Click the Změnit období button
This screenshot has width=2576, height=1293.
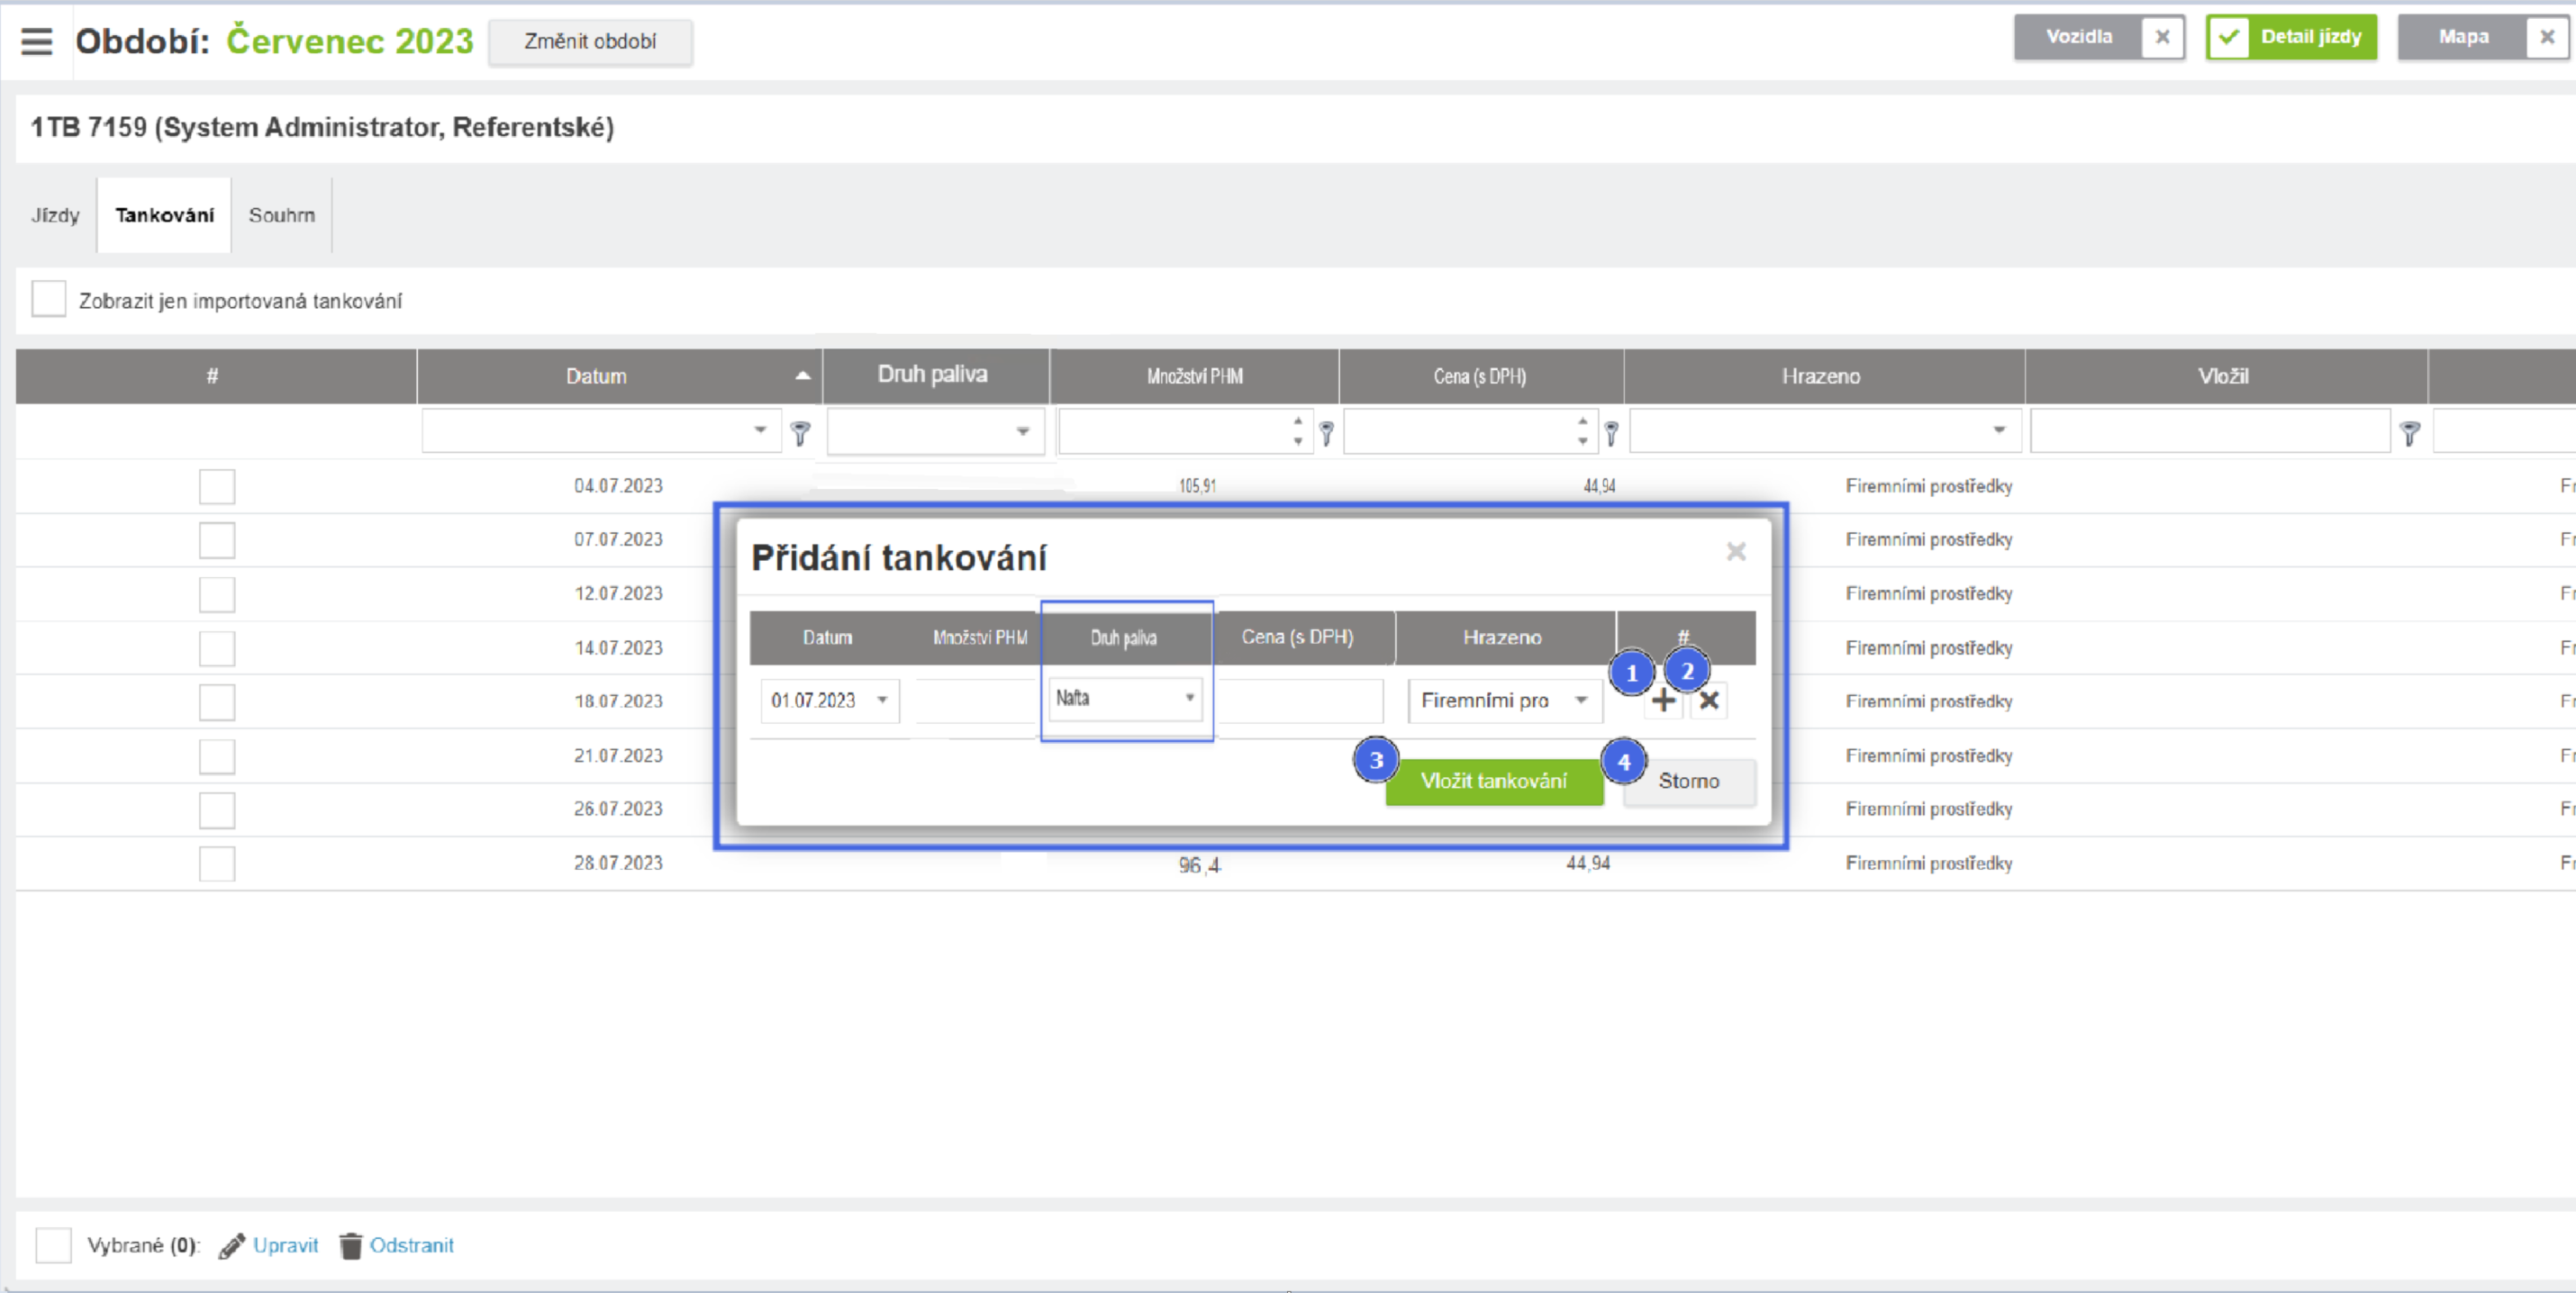(x=590, y=42)
